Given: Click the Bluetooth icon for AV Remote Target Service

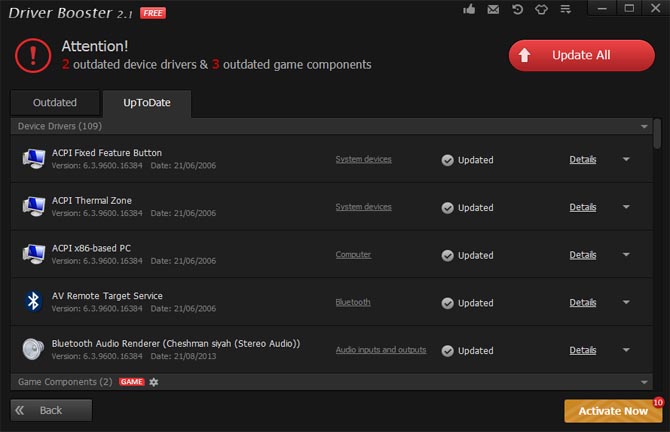Looking at the screenshot, I should coord(33,302).
